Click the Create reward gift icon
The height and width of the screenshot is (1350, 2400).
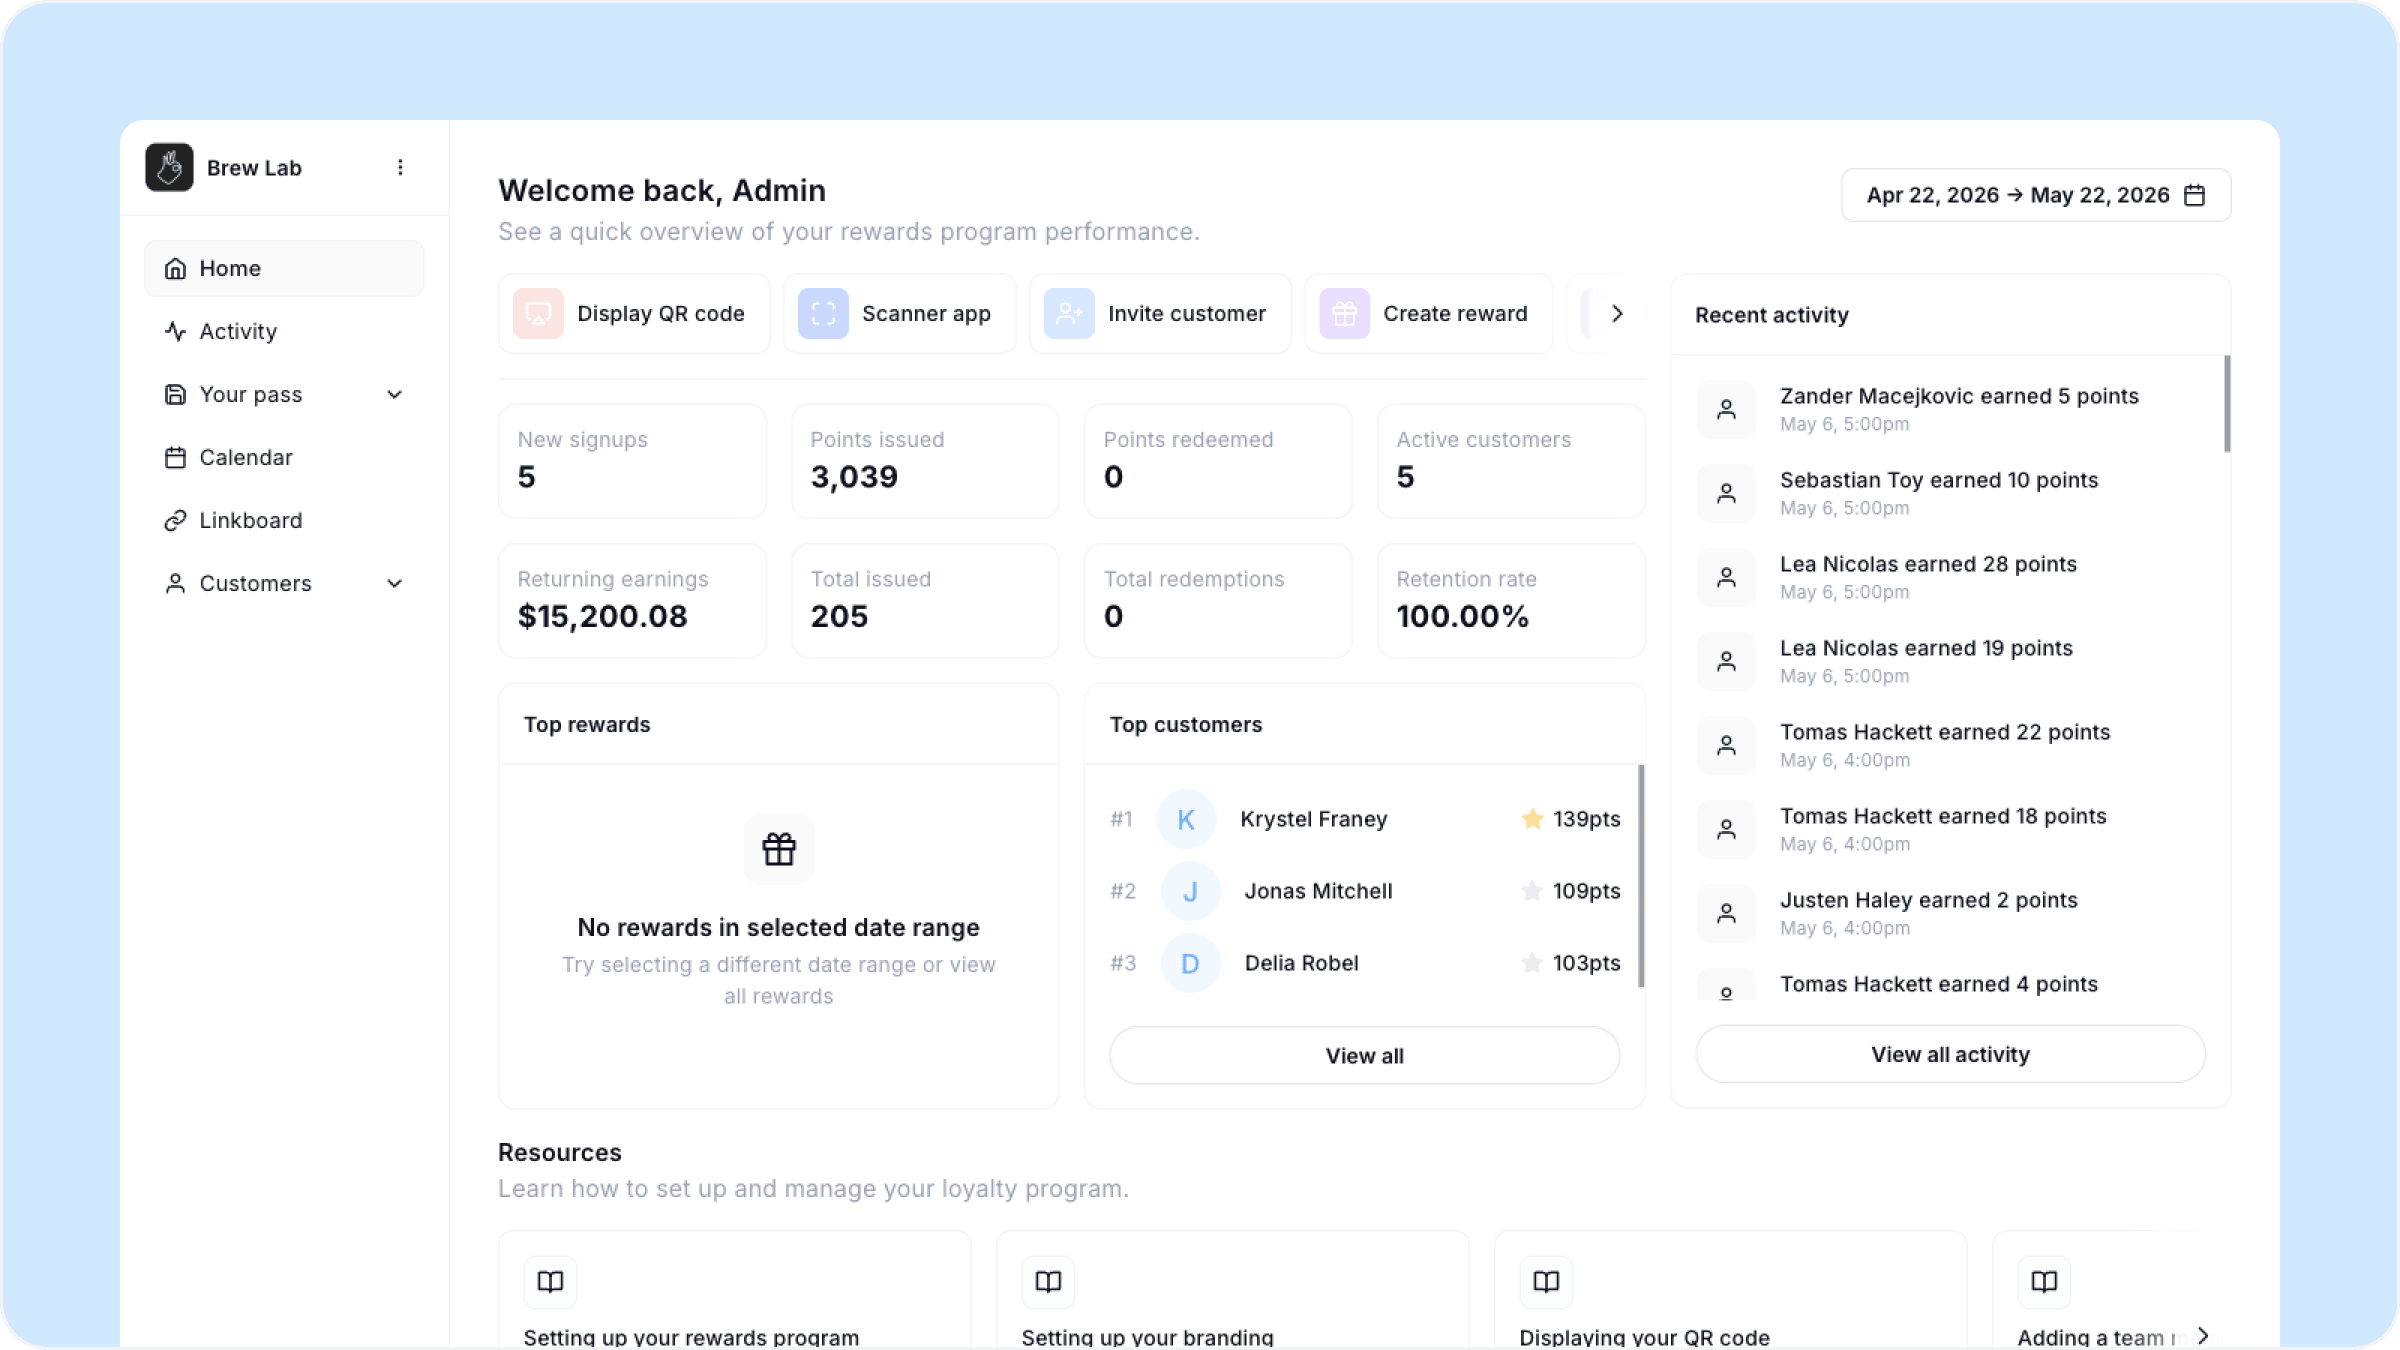point(1344,314)
